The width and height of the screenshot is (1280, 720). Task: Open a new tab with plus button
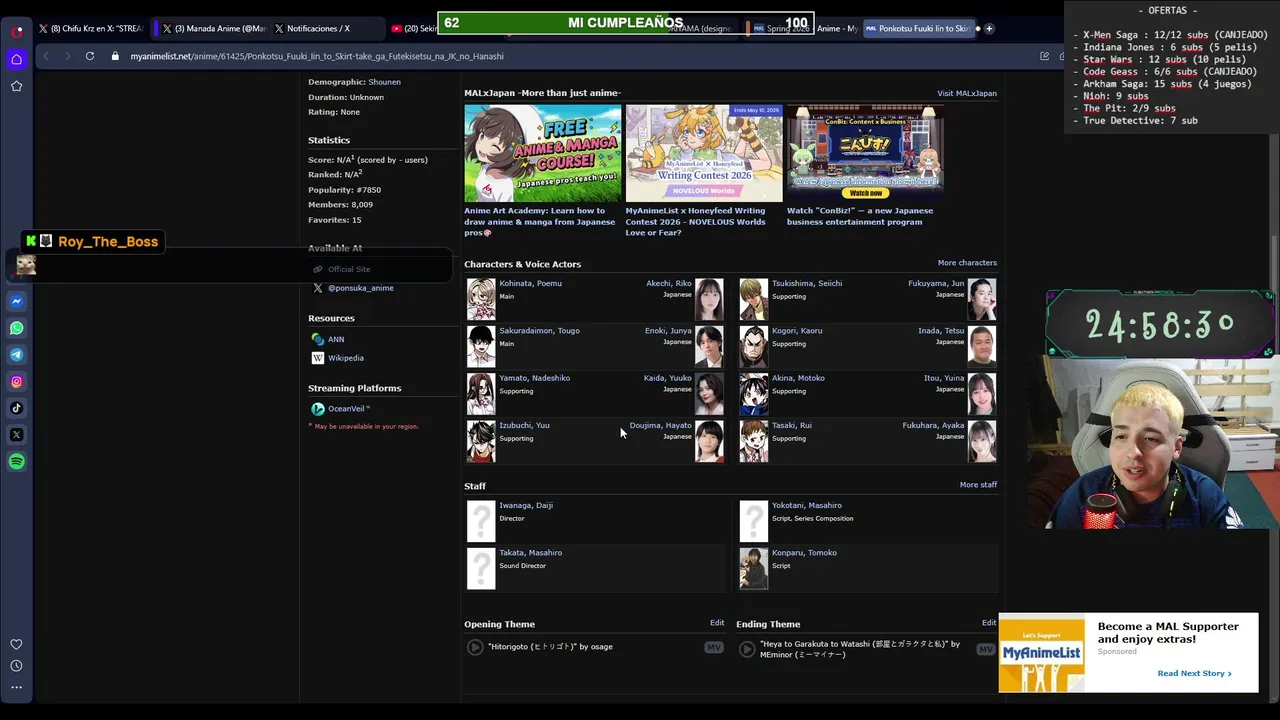(989, 28)
